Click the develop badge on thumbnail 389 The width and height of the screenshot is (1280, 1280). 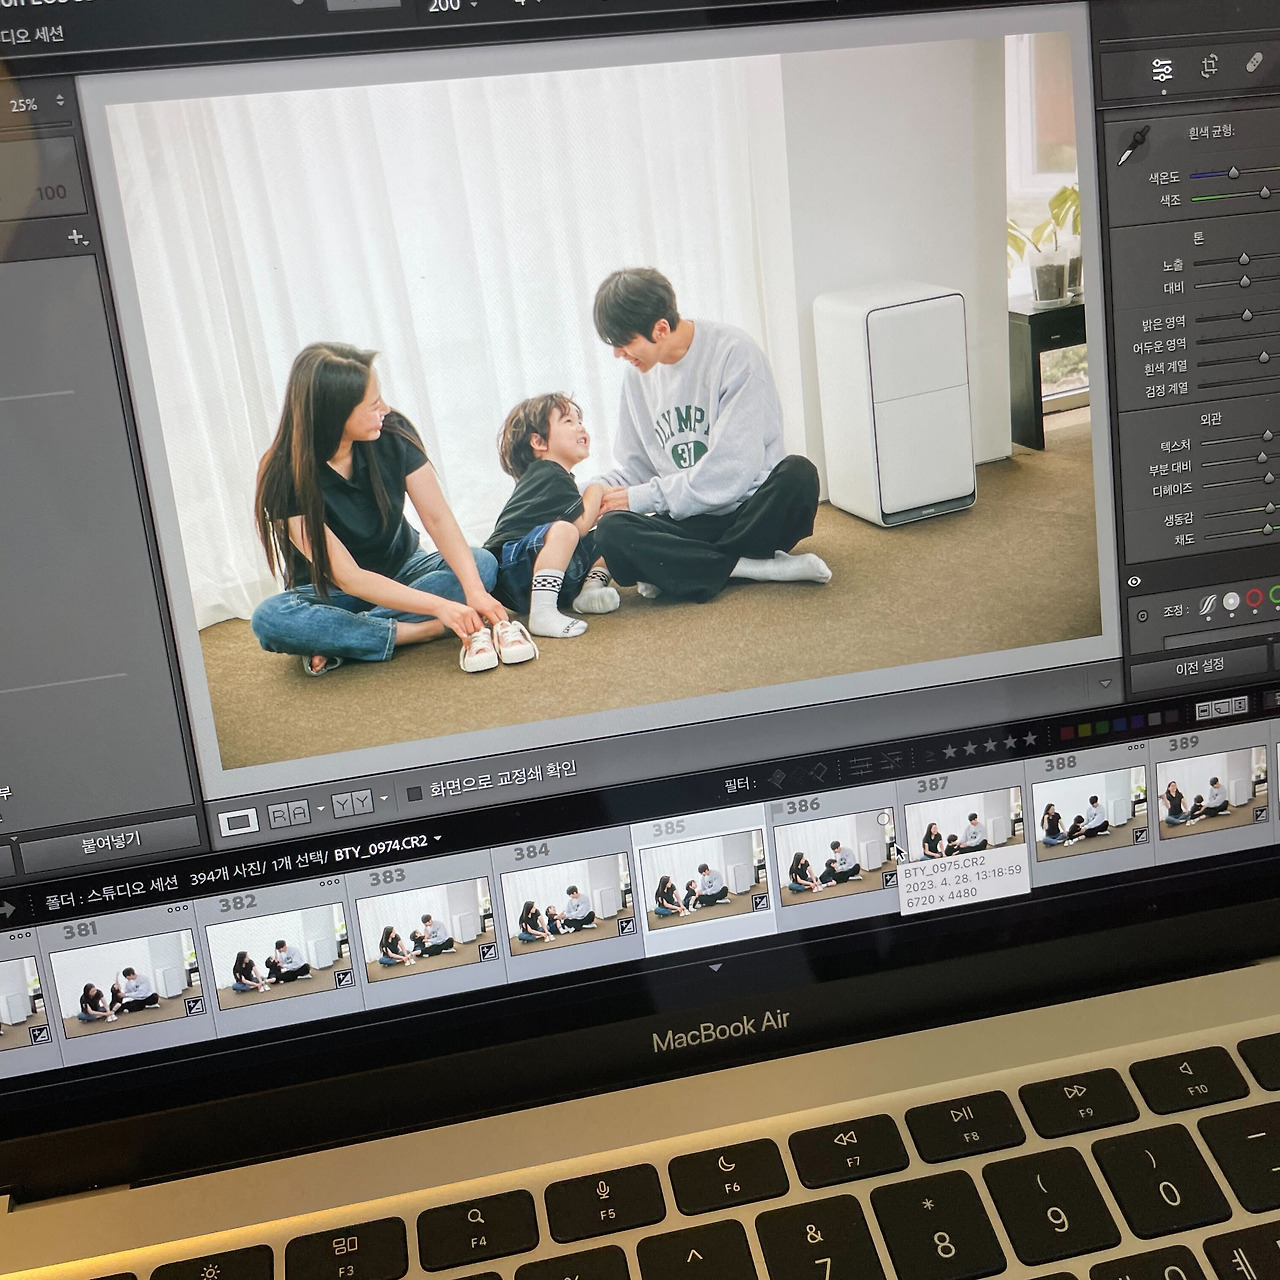click(1260, 815)
